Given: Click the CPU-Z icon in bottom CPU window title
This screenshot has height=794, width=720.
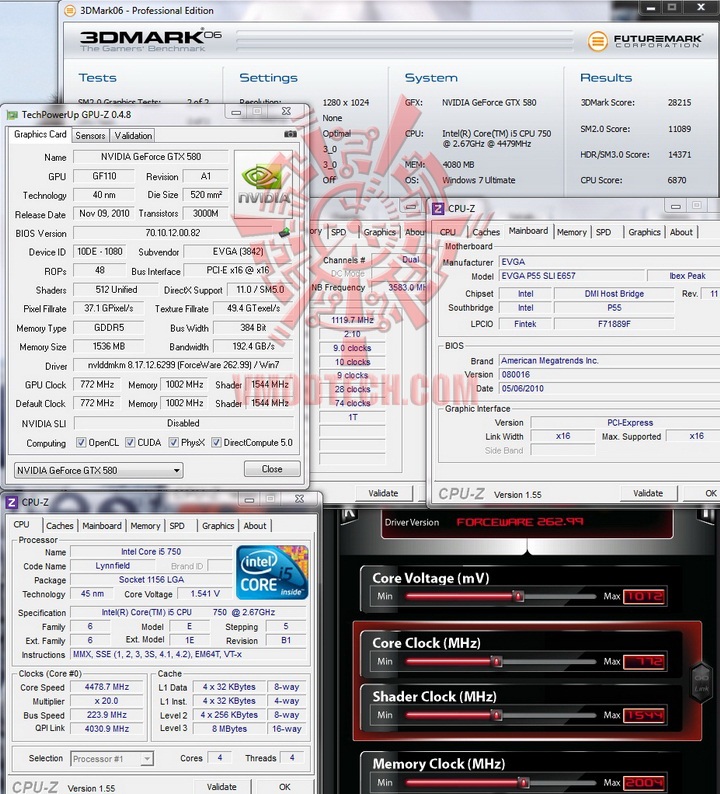Looking at the screenshot, I should point(12,502).
